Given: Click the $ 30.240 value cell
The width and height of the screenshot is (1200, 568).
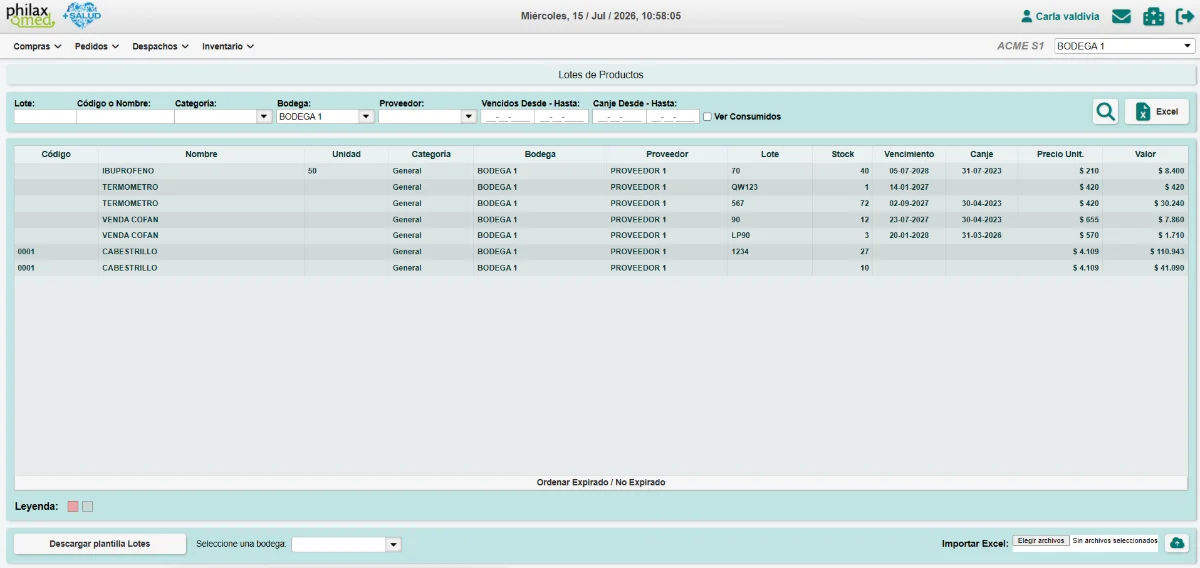Looking at the screenshot, I should pos(1145,203).
